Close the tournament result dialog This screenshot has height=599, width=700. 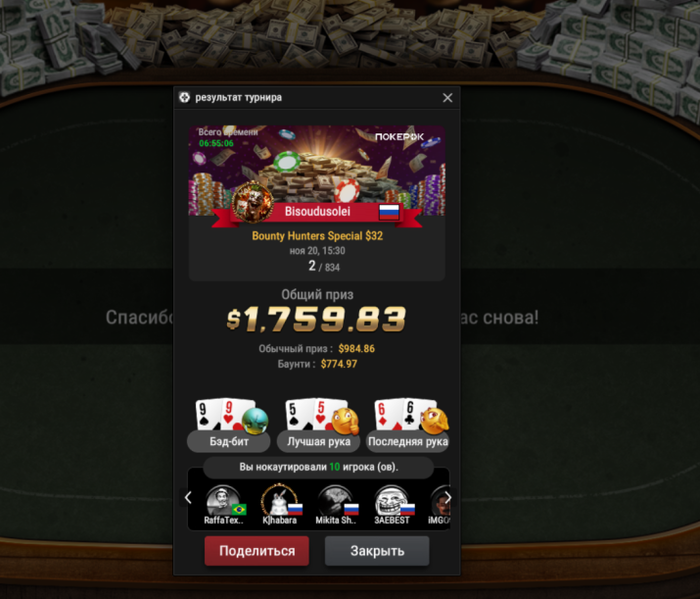tap(447, 98)
